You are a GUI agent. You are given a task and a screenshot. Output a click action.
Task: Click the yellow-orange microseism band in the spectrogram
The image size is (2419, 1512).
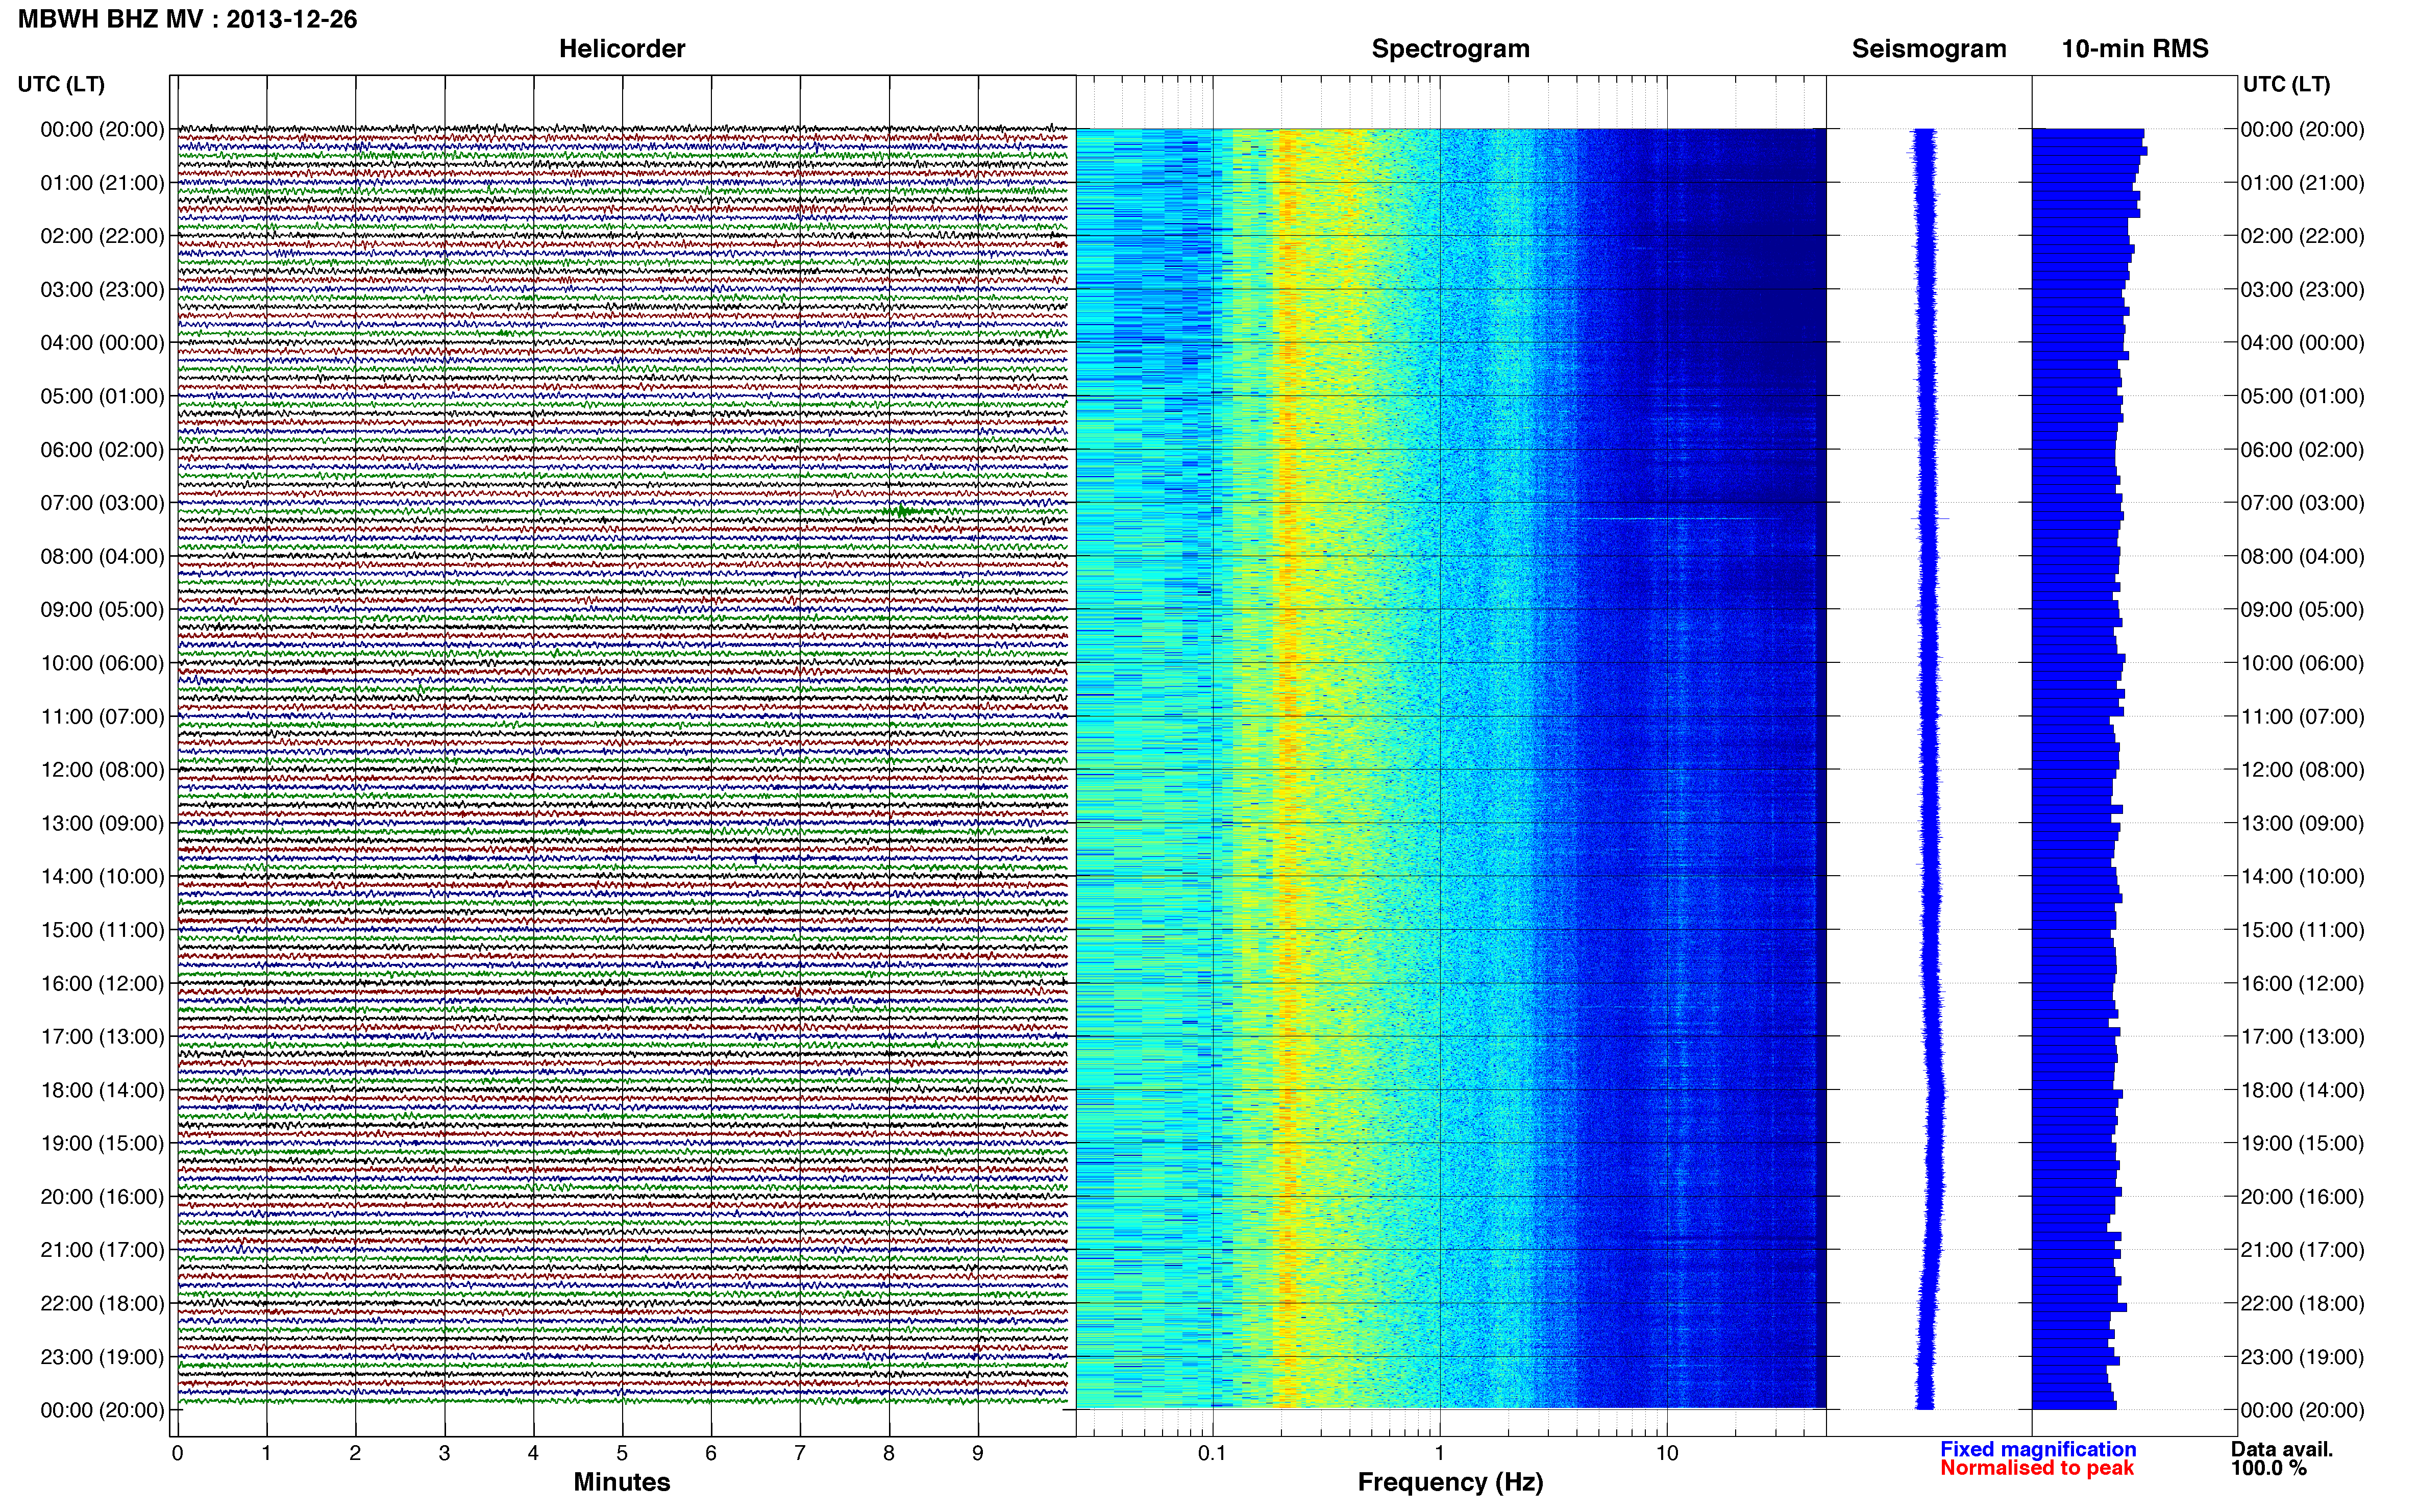(x=1288, y=768)
